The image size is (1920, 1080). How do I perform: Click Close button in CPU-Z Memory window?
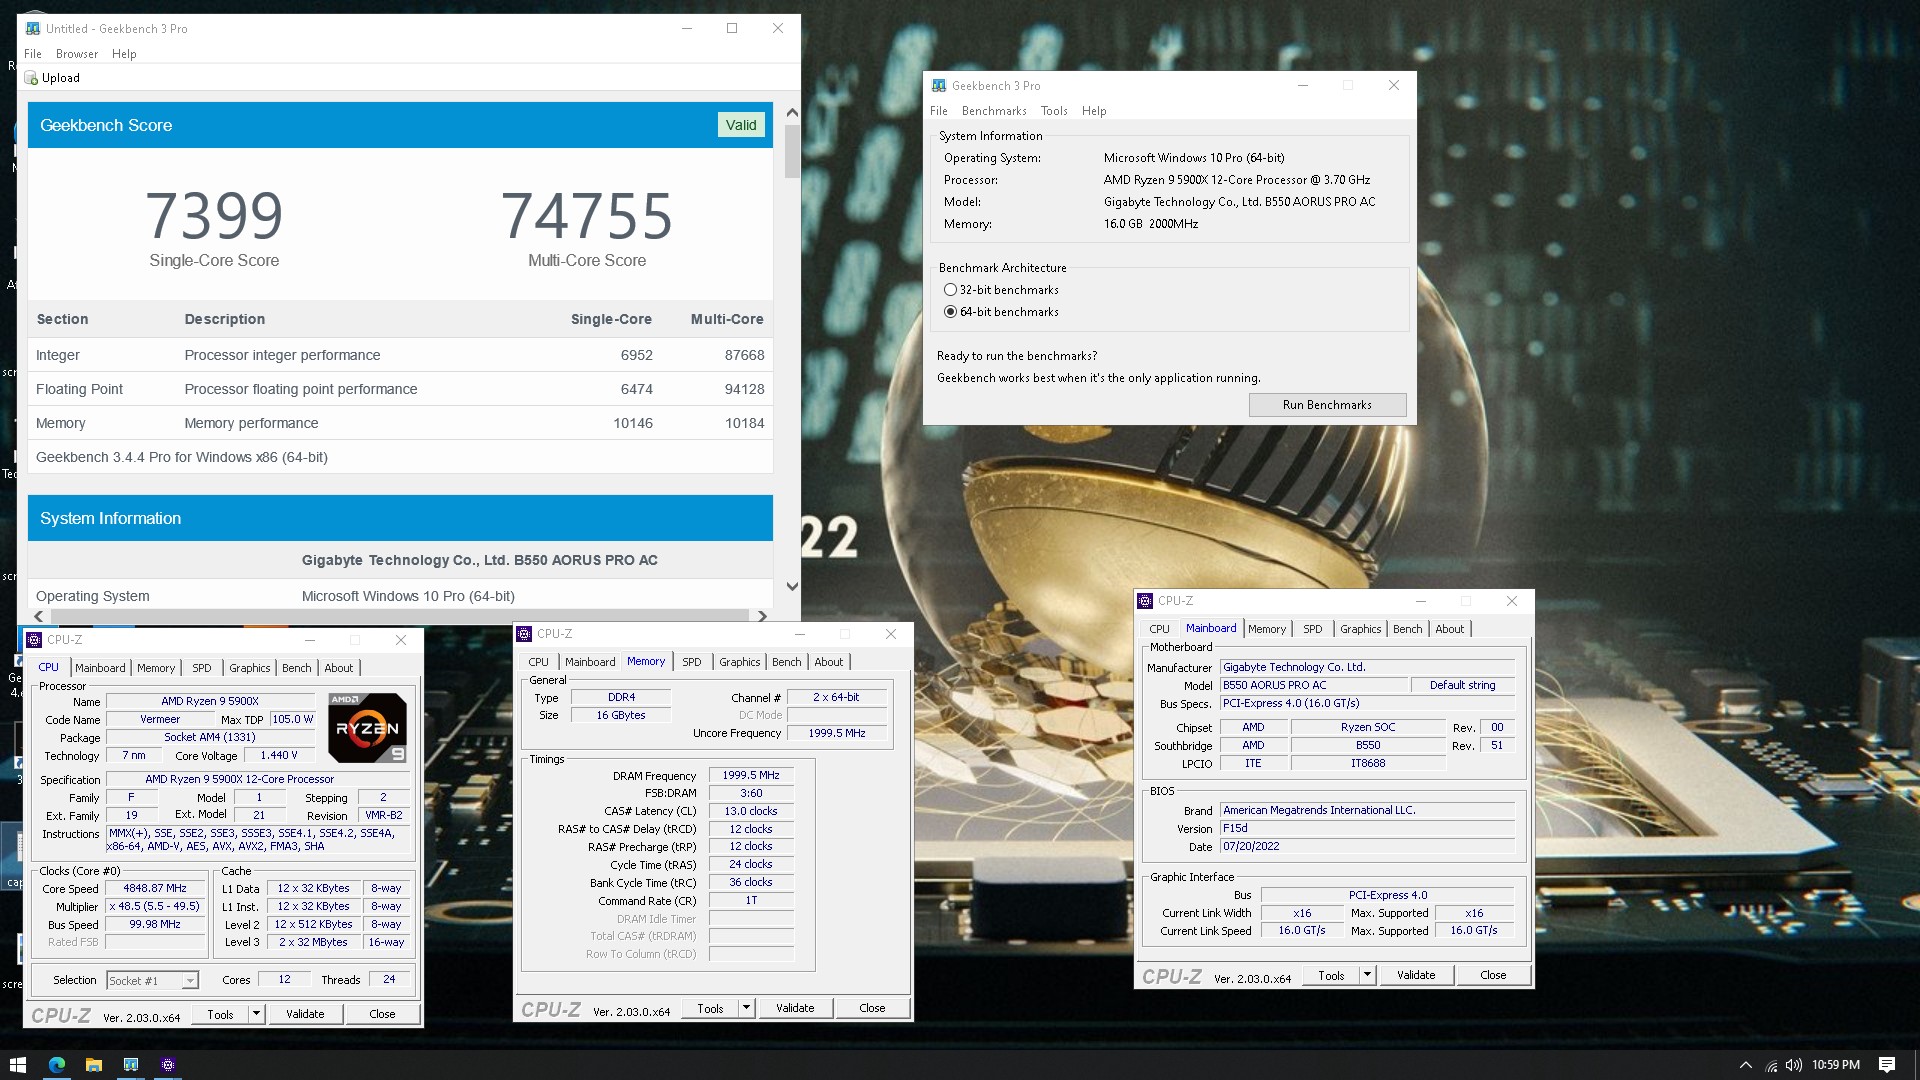pos(872,1008)
